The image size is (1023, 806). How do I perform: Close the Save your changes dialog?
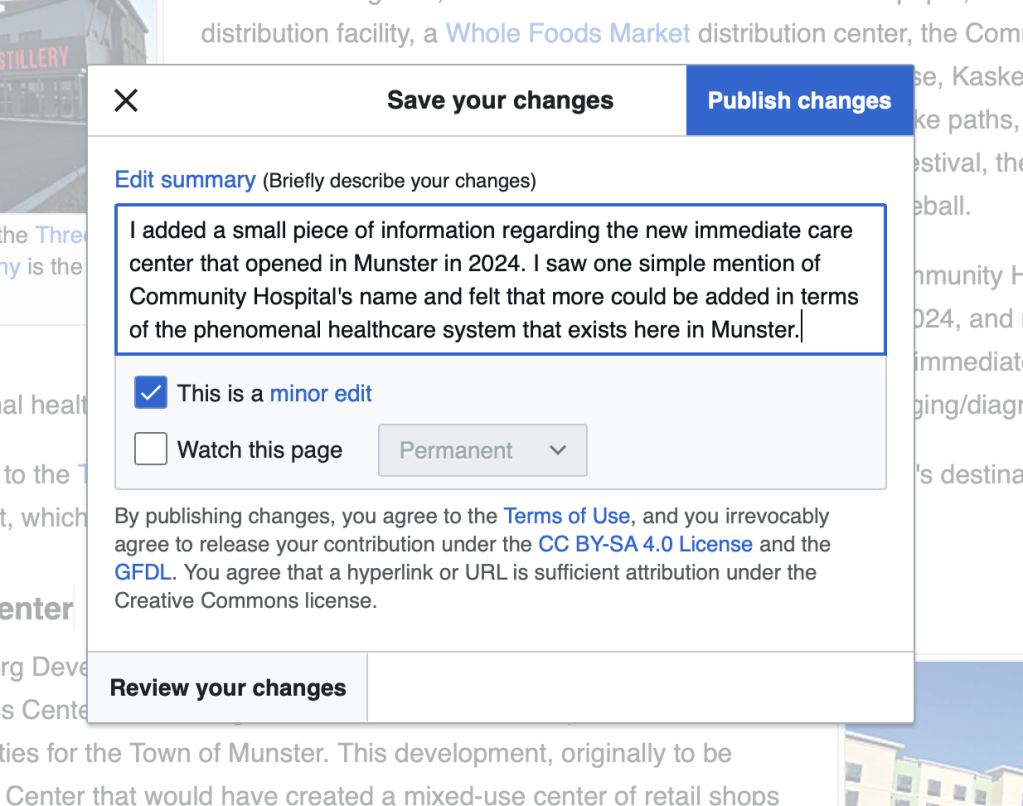(x=126, y=100)
